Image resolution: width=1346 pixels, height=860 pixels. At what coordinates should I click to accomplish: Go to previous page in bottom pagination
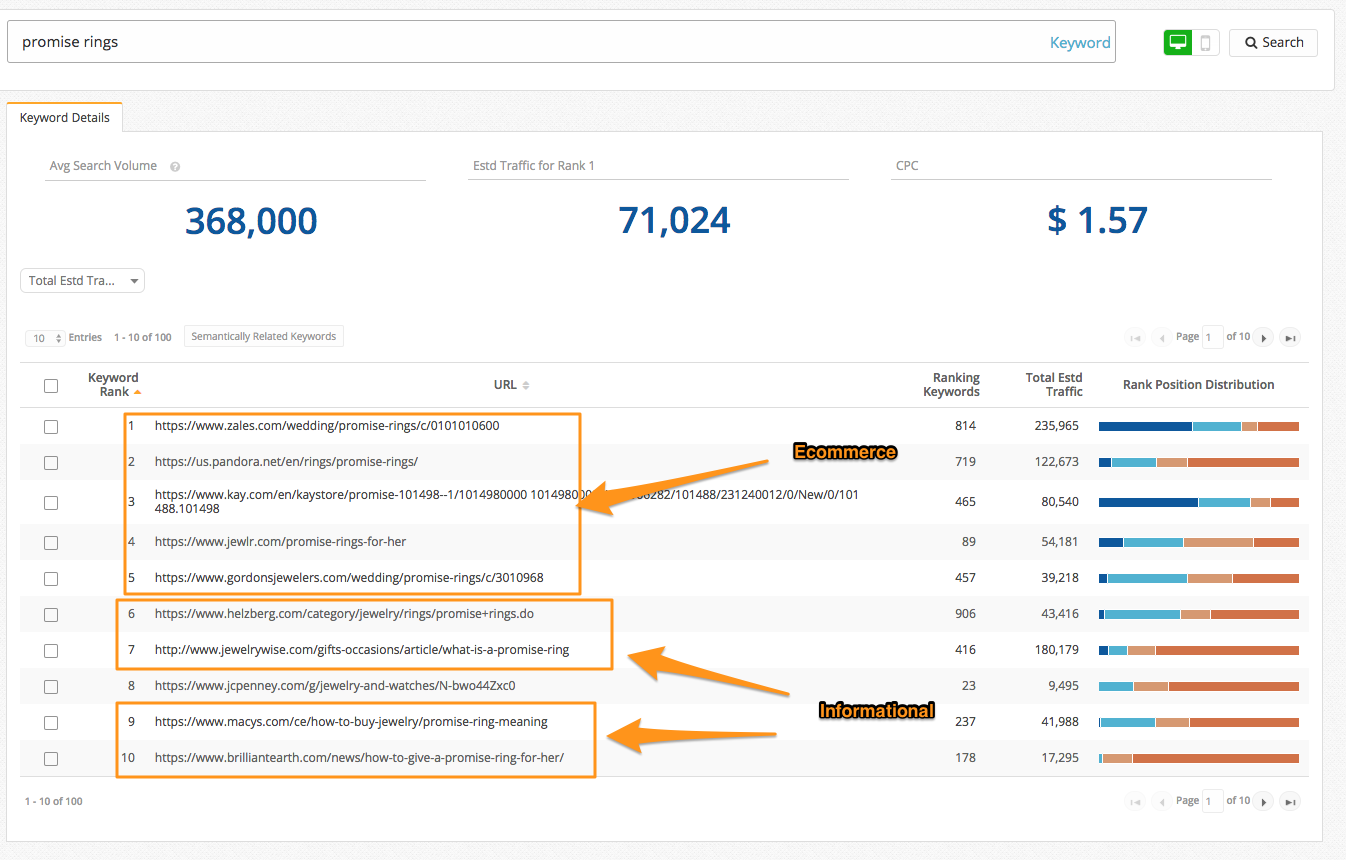pyautogui.click(x=1162, y=801)
